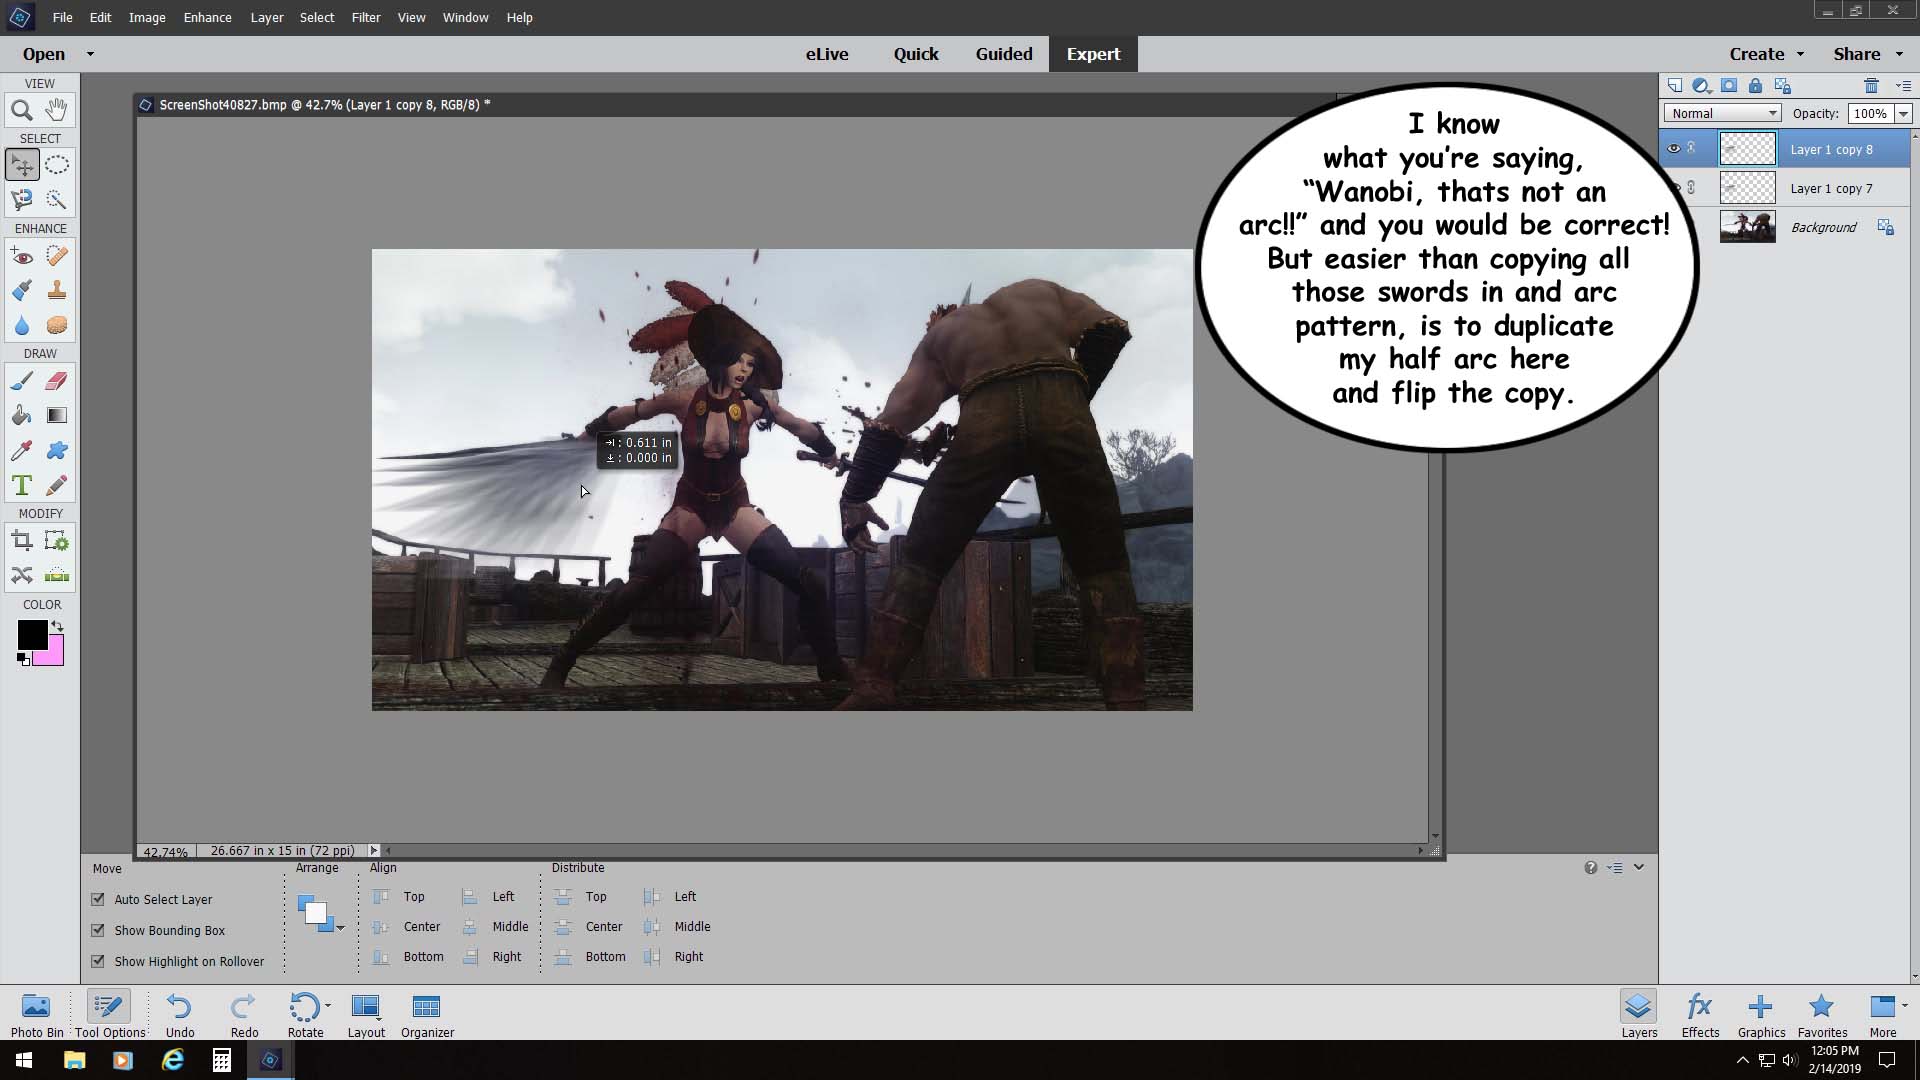Select the Custom Shape tool

57,450
